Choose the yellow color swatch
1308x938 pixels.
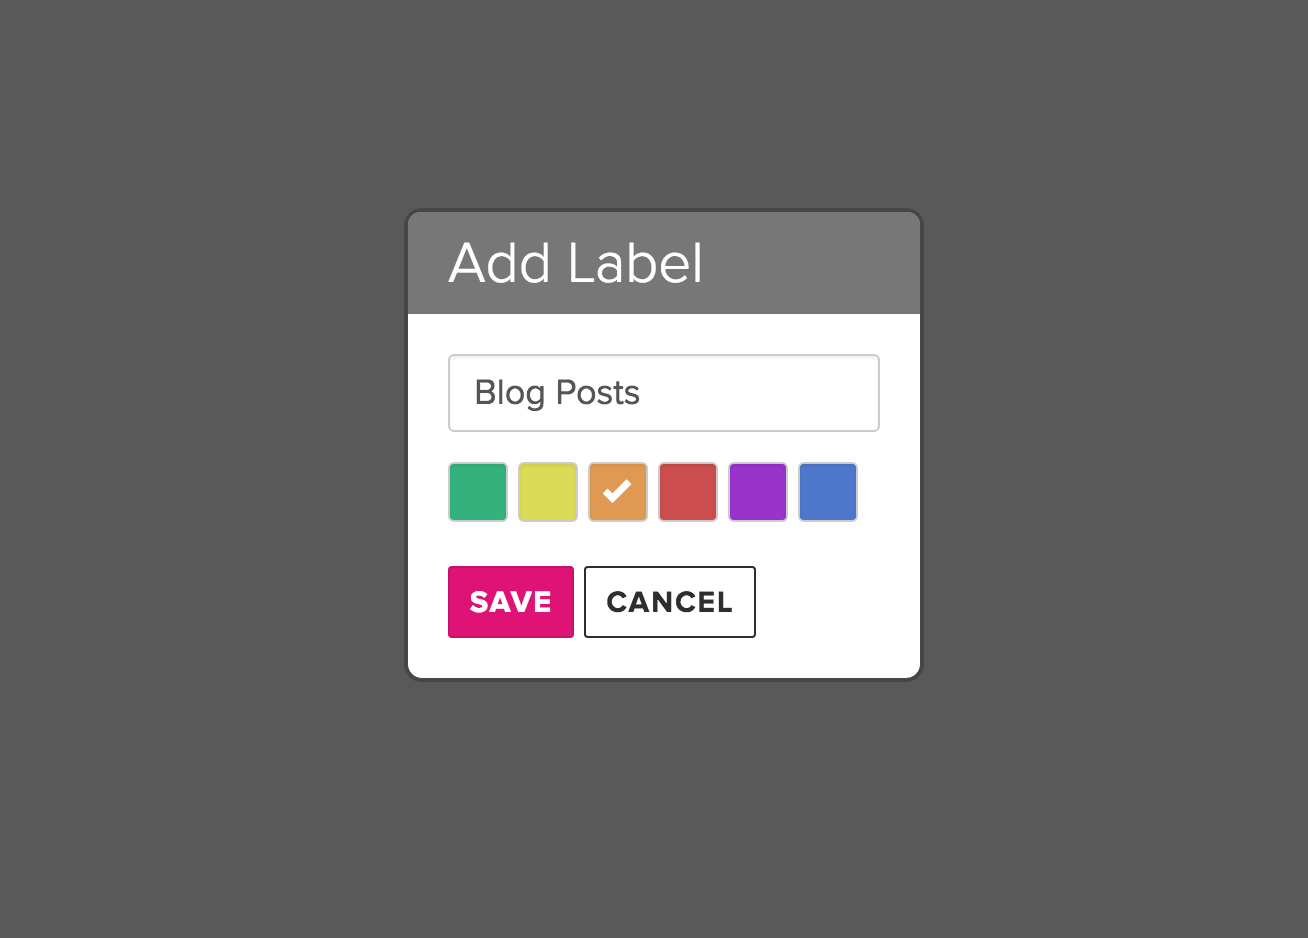(x=548, y=492)
